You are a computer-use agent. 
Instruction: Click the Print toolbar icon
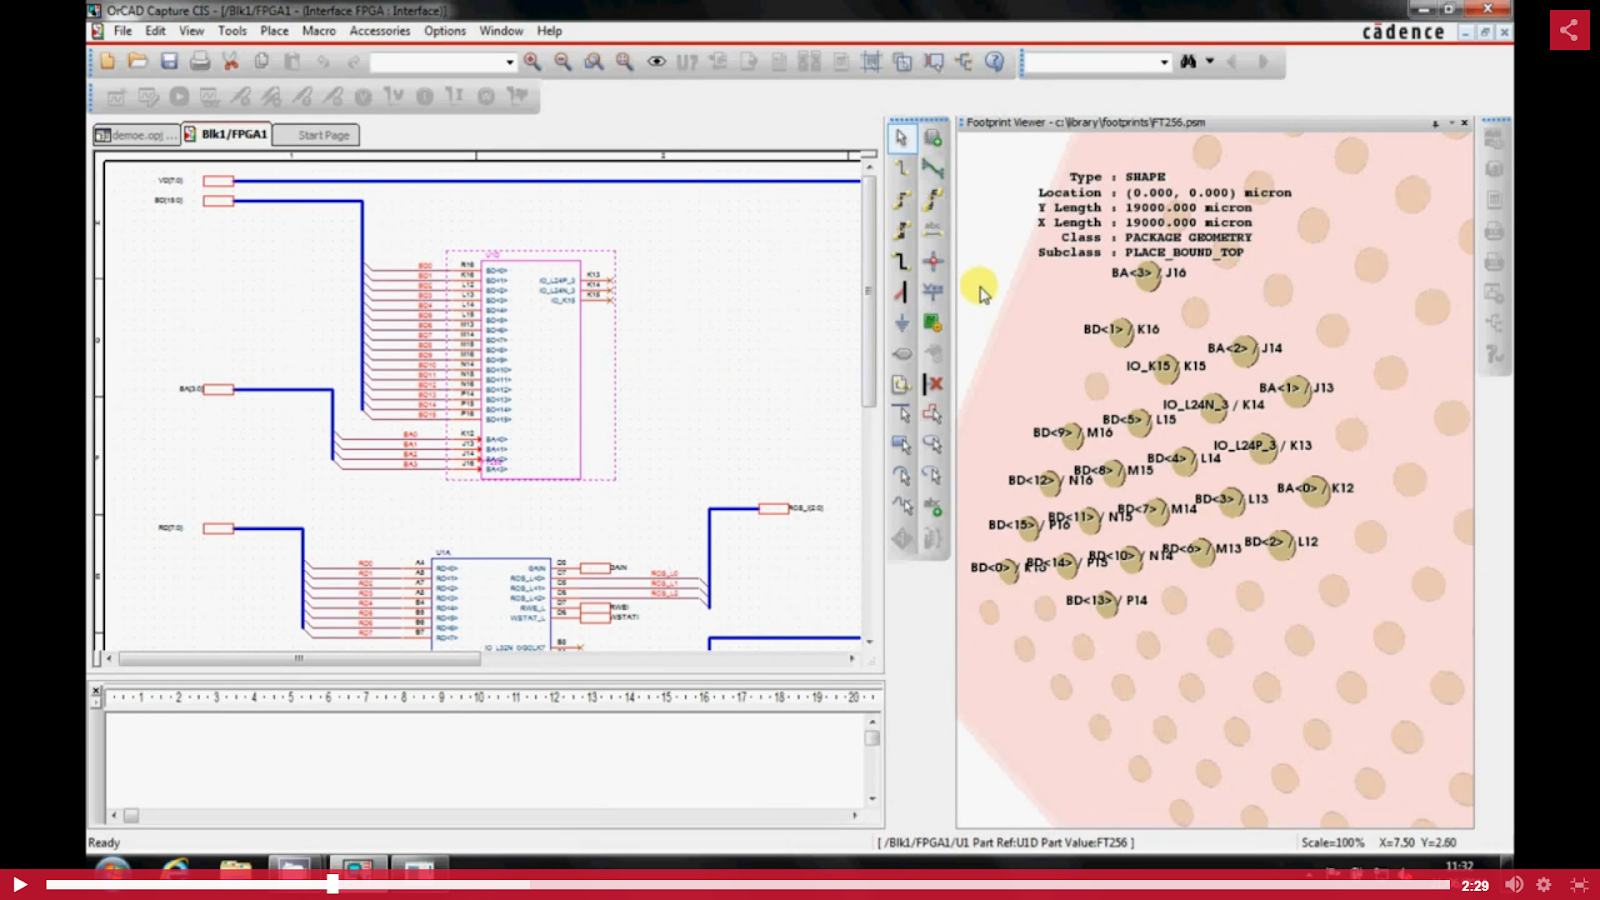point(200,62)
